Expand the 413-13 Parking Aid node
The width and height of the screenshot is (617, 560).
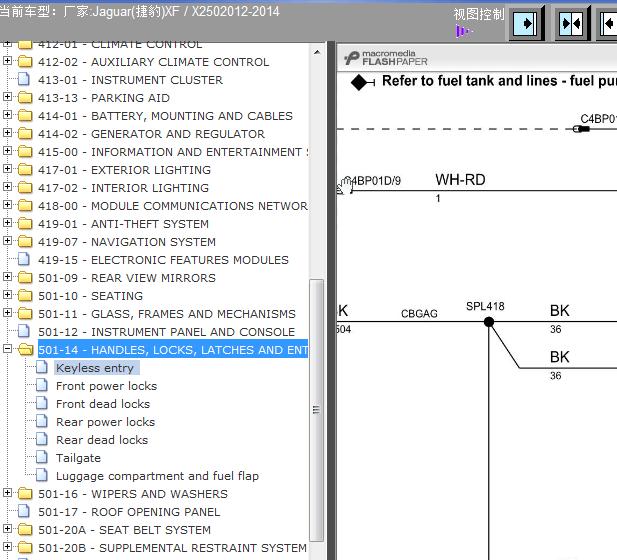(x=7, y=96)
